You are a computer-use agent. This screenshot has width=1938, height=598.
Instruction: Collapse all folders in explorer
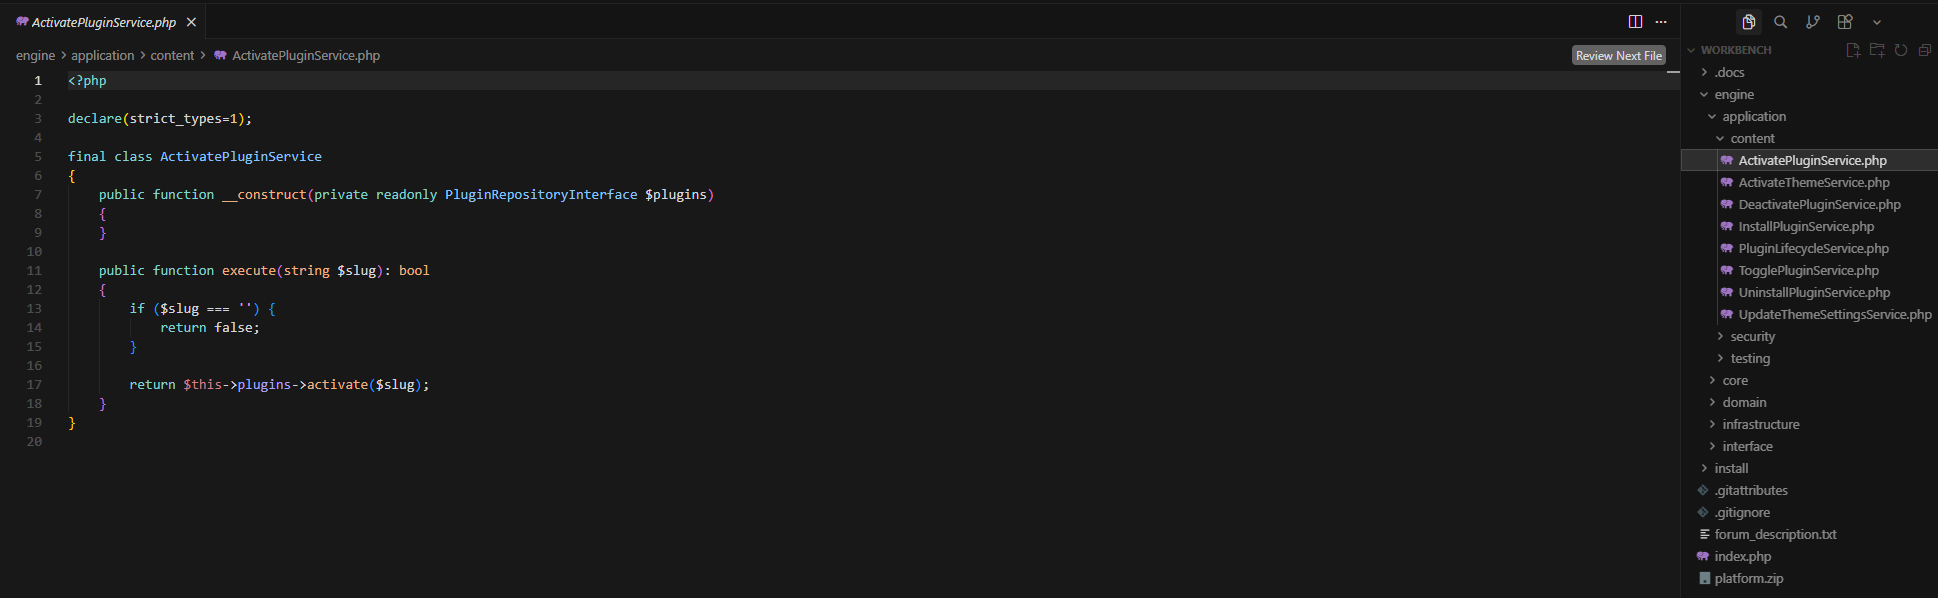(x=1925, y=50)
